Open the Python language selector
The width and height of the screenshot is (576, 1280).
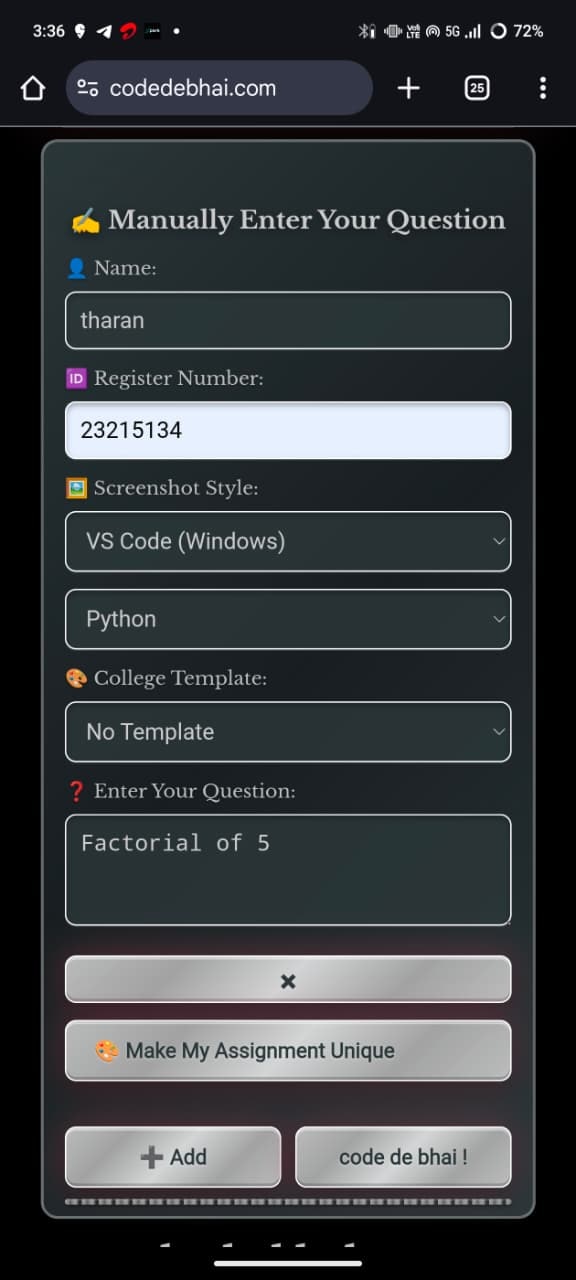[x=288, y=619]
